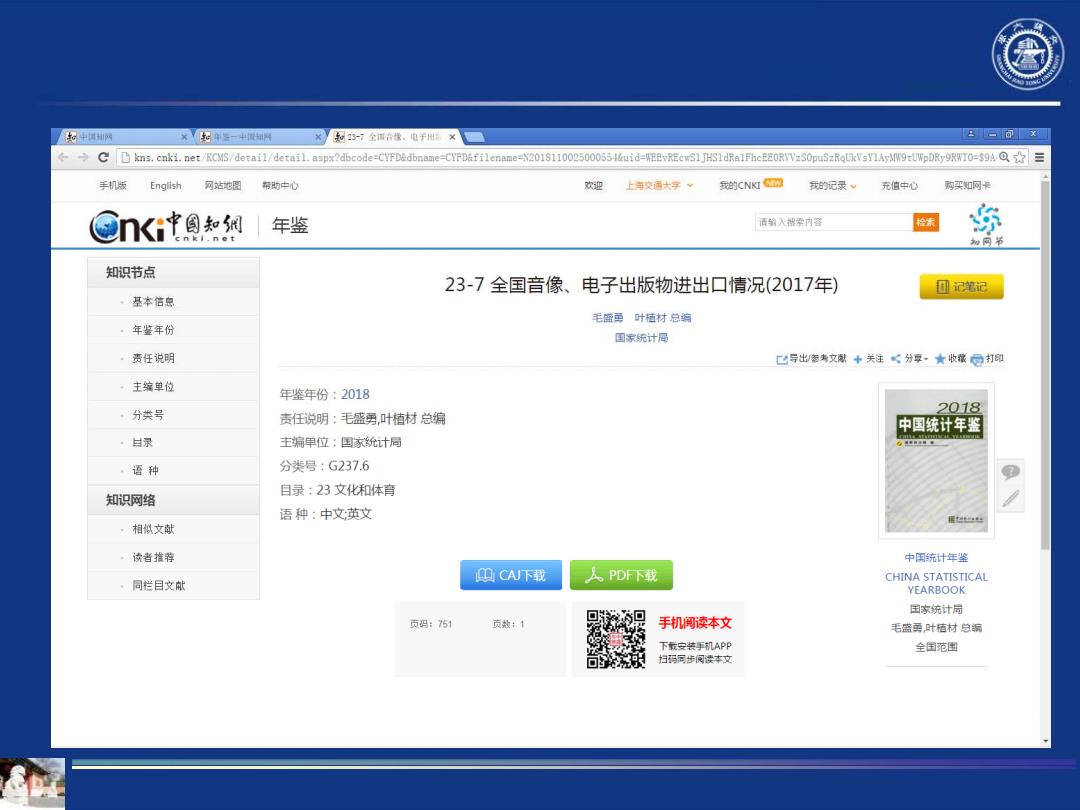Open a new browser tab
The width and height of the screenshot is (1080, 810).
pos(475,136)
